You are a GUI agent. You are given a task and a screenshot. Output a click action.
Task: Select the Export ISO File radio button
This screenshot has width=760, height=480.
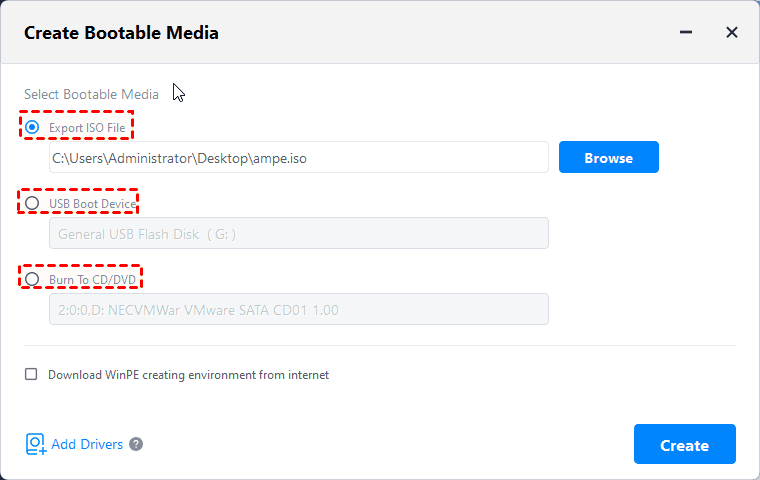(32, 128)
